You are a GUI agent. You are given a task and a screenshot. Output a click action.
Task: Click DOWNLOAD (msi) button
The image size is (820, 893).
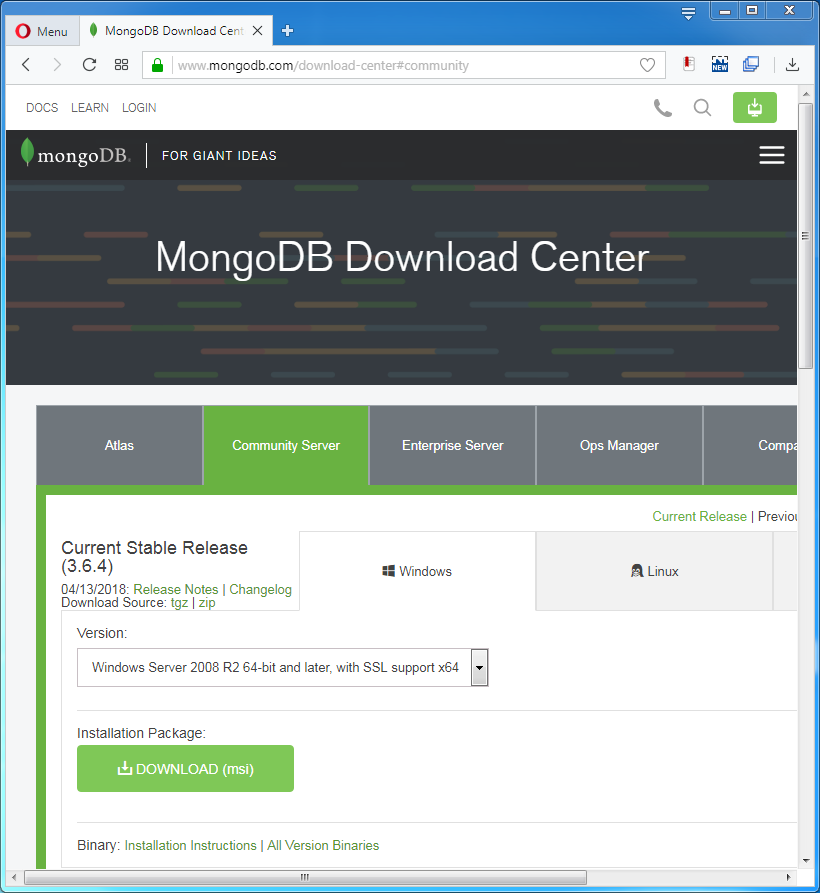coord(185,769)
